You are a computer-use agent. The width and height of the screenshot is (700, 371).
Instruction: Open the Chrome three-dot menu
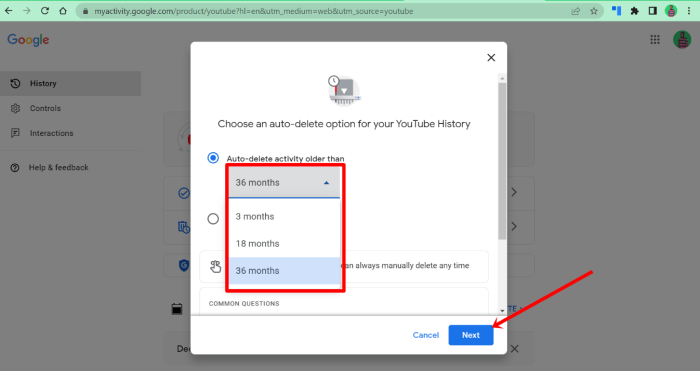[689, 11]
